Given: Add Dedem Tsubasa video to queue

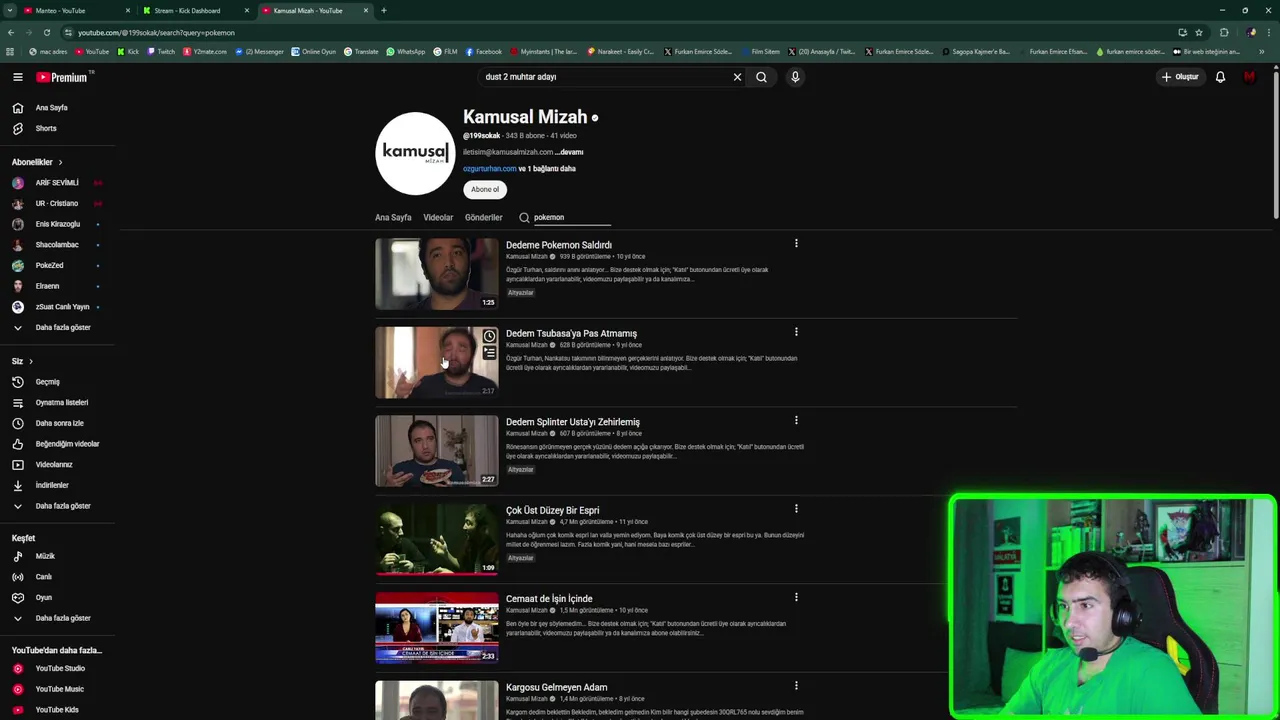Looking at the screenshot, I should click(489, 353).
